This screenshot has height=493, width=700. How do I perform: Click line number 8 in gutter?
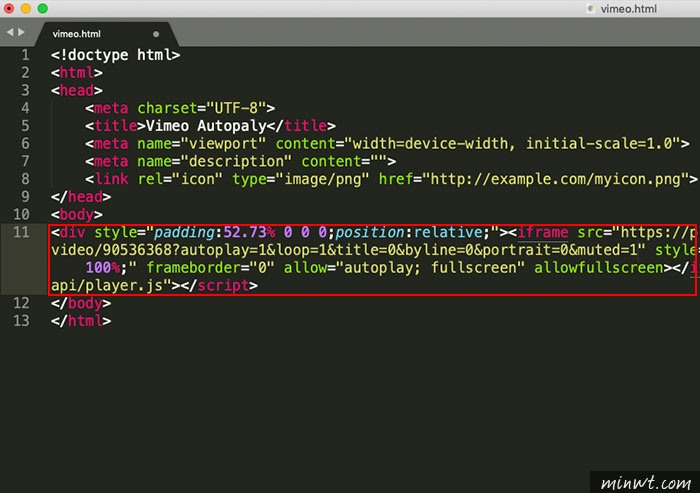[25, 179]
